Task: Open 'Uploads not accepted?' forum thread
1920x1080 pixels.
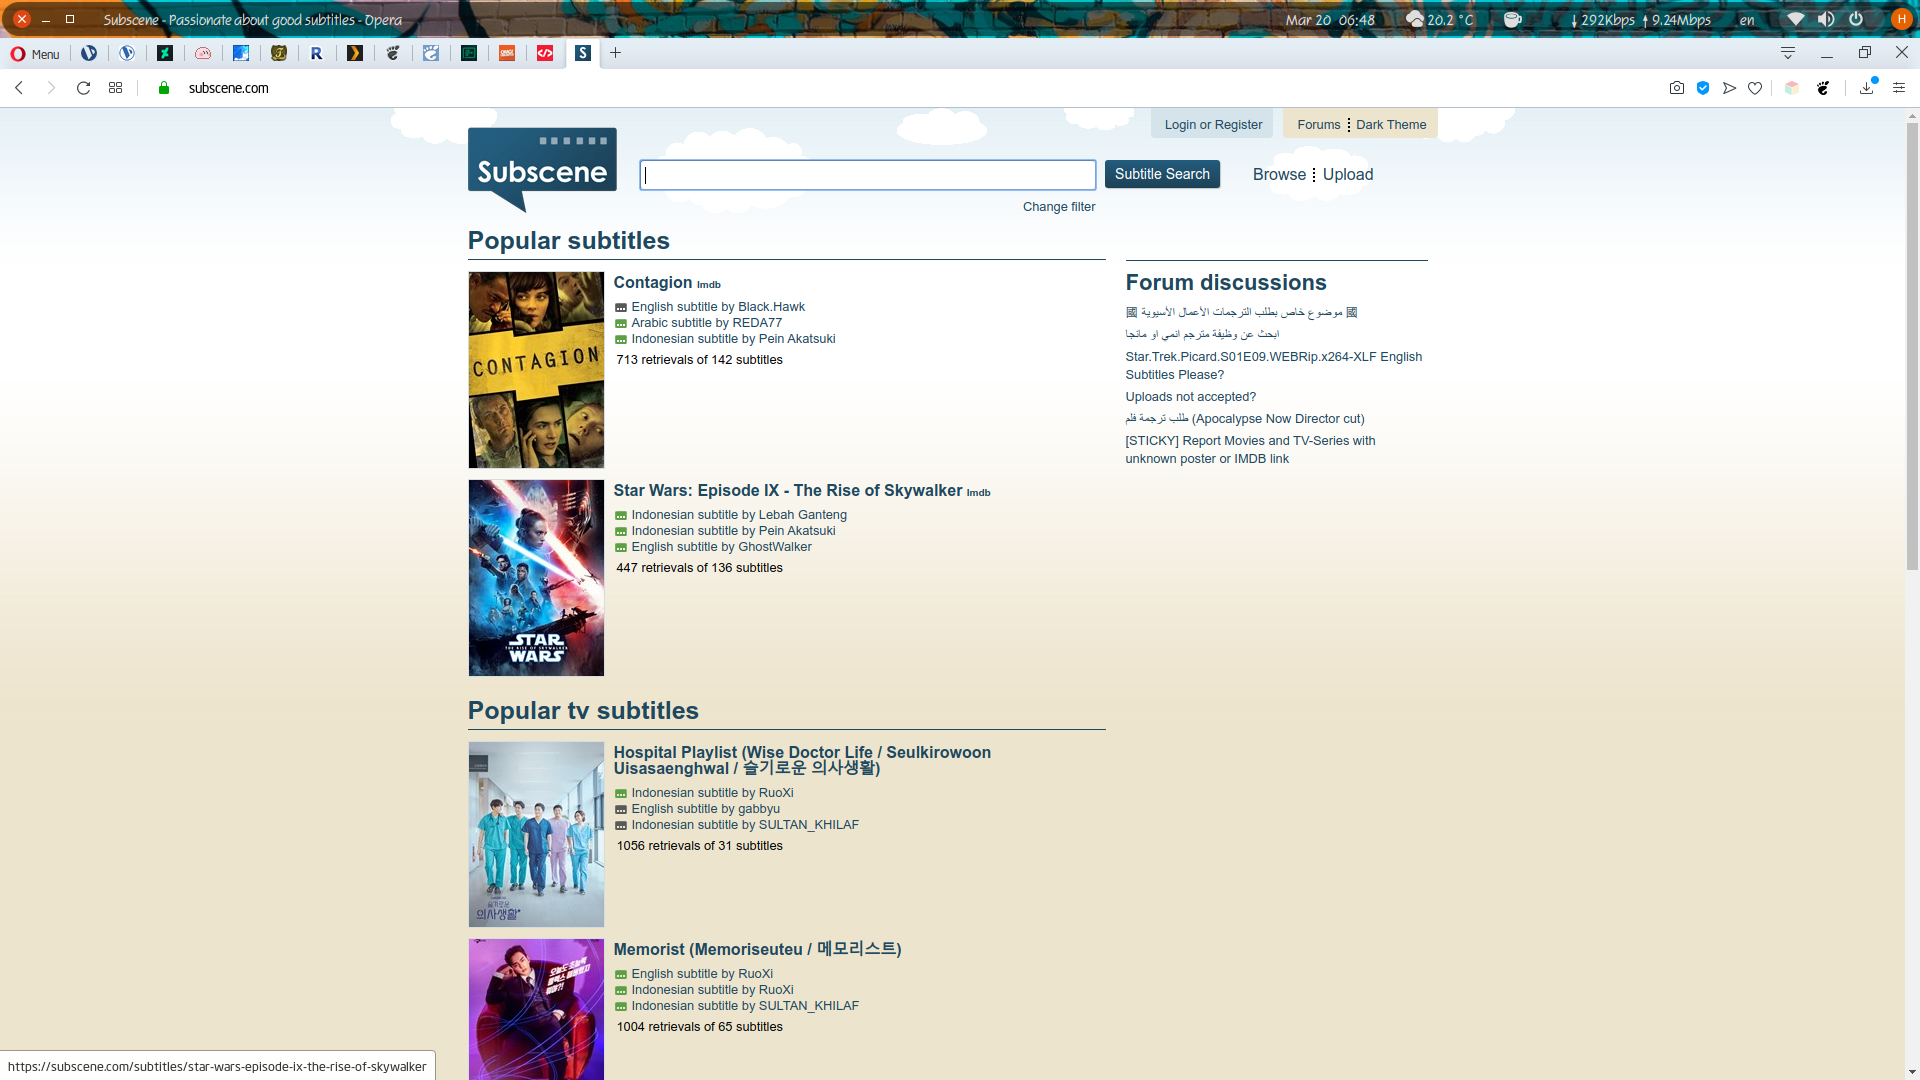Action: pyautogui.click(x=1190, y=397)
